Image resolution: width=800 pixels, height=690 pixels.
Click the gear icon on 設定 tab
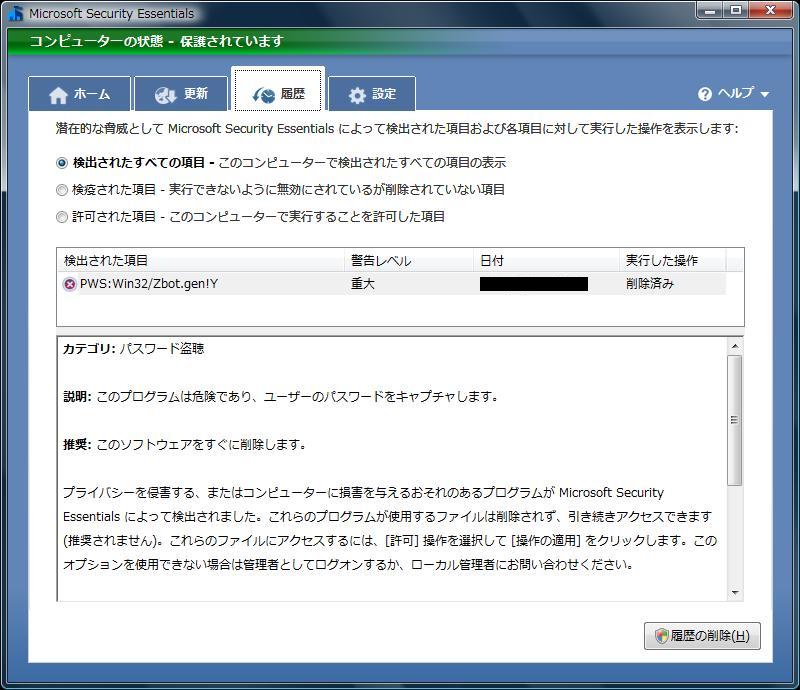(357, 95)
